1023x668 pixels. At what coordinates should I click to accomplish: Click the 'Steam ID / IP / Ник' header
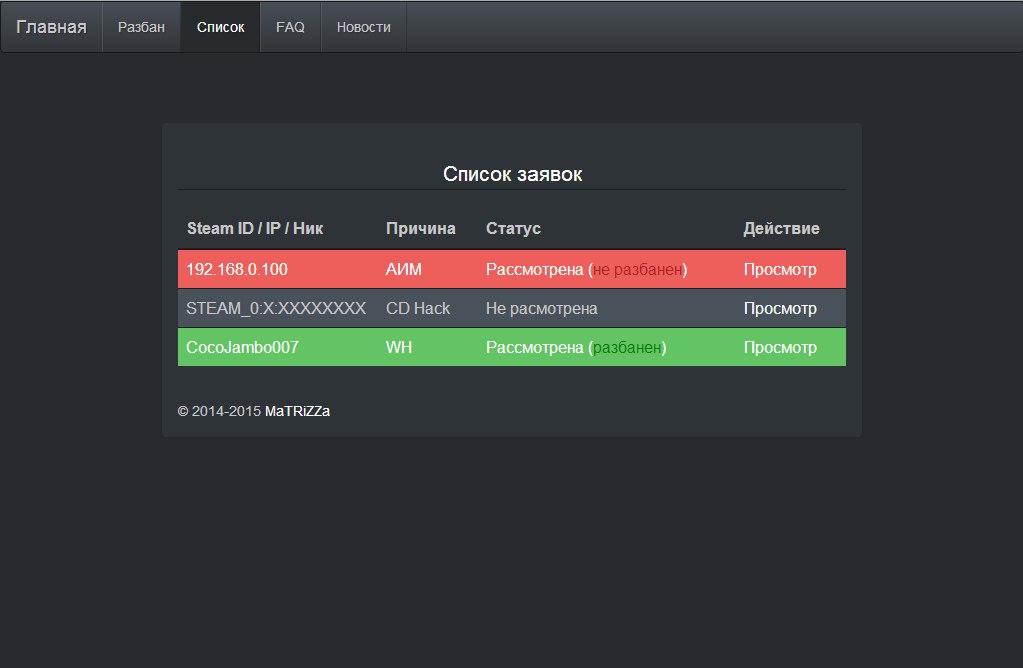click(x=255, y=228)
